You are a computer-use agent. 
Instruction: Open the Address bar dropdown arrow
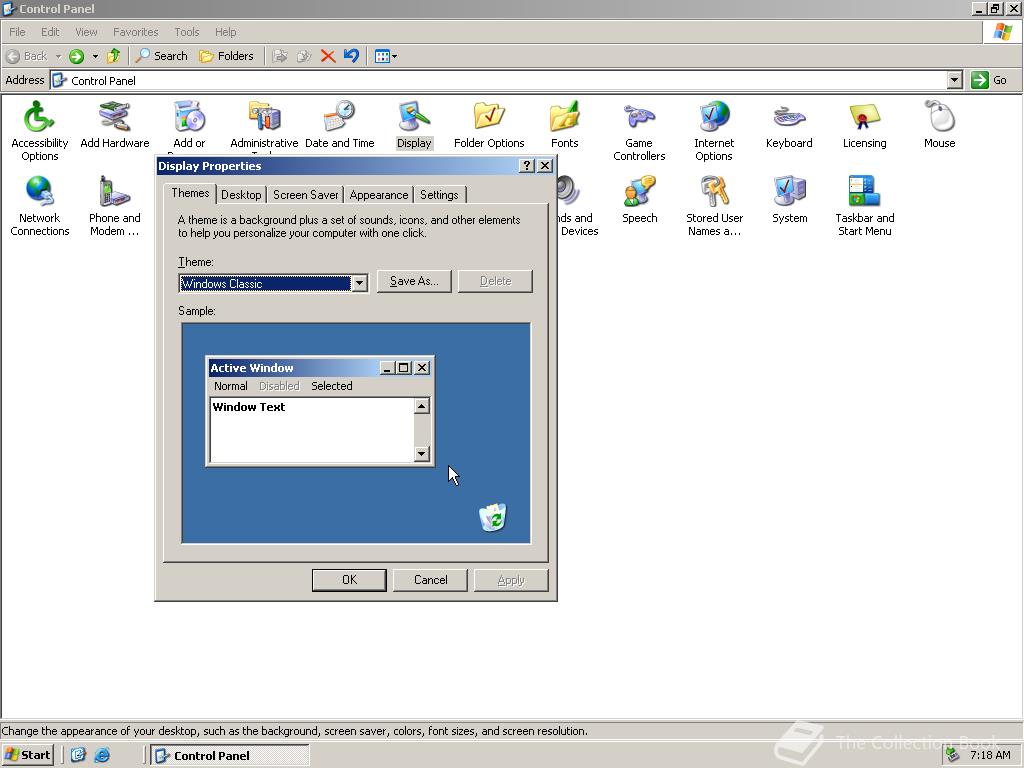(954, 80)
